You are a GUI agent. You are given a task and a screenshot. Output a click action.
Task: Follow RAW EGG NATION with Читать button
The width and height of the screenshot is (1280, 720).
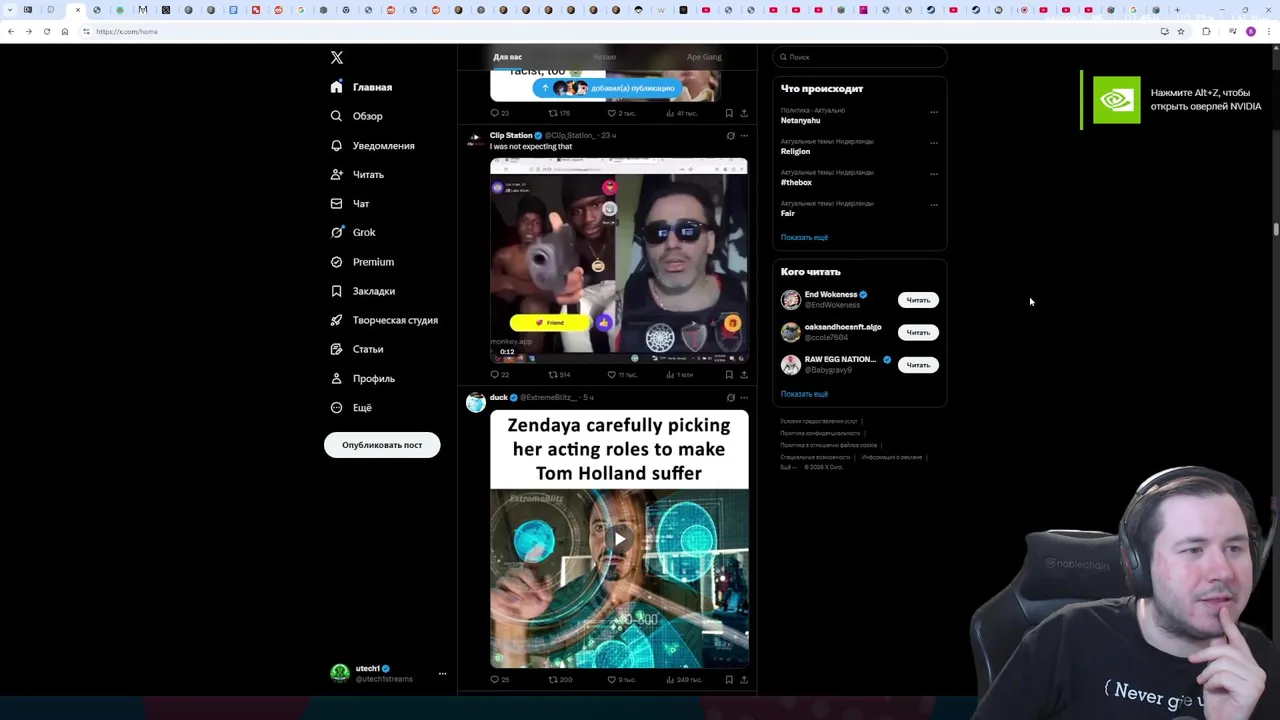(918, 365)
